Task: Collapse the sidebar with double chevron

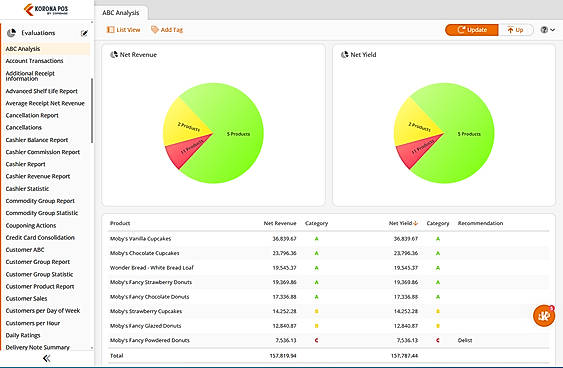Action: (46, 358)
